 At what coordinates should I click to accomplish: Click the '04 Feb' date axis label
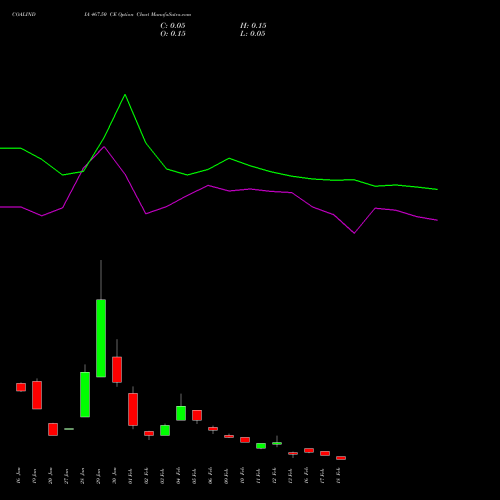[179, 476]
